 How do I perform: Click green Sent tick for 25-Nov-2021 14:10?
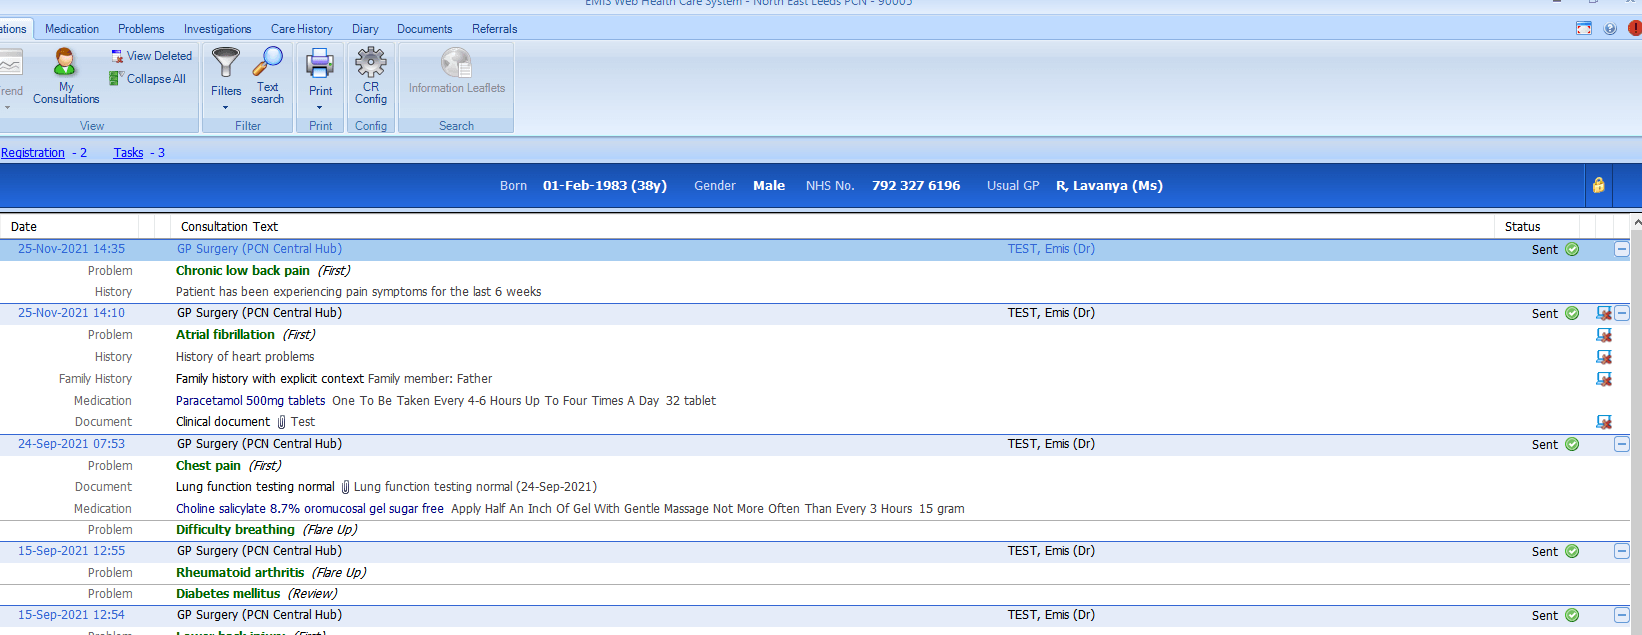pyautogui.click(x=1572, y=313)
